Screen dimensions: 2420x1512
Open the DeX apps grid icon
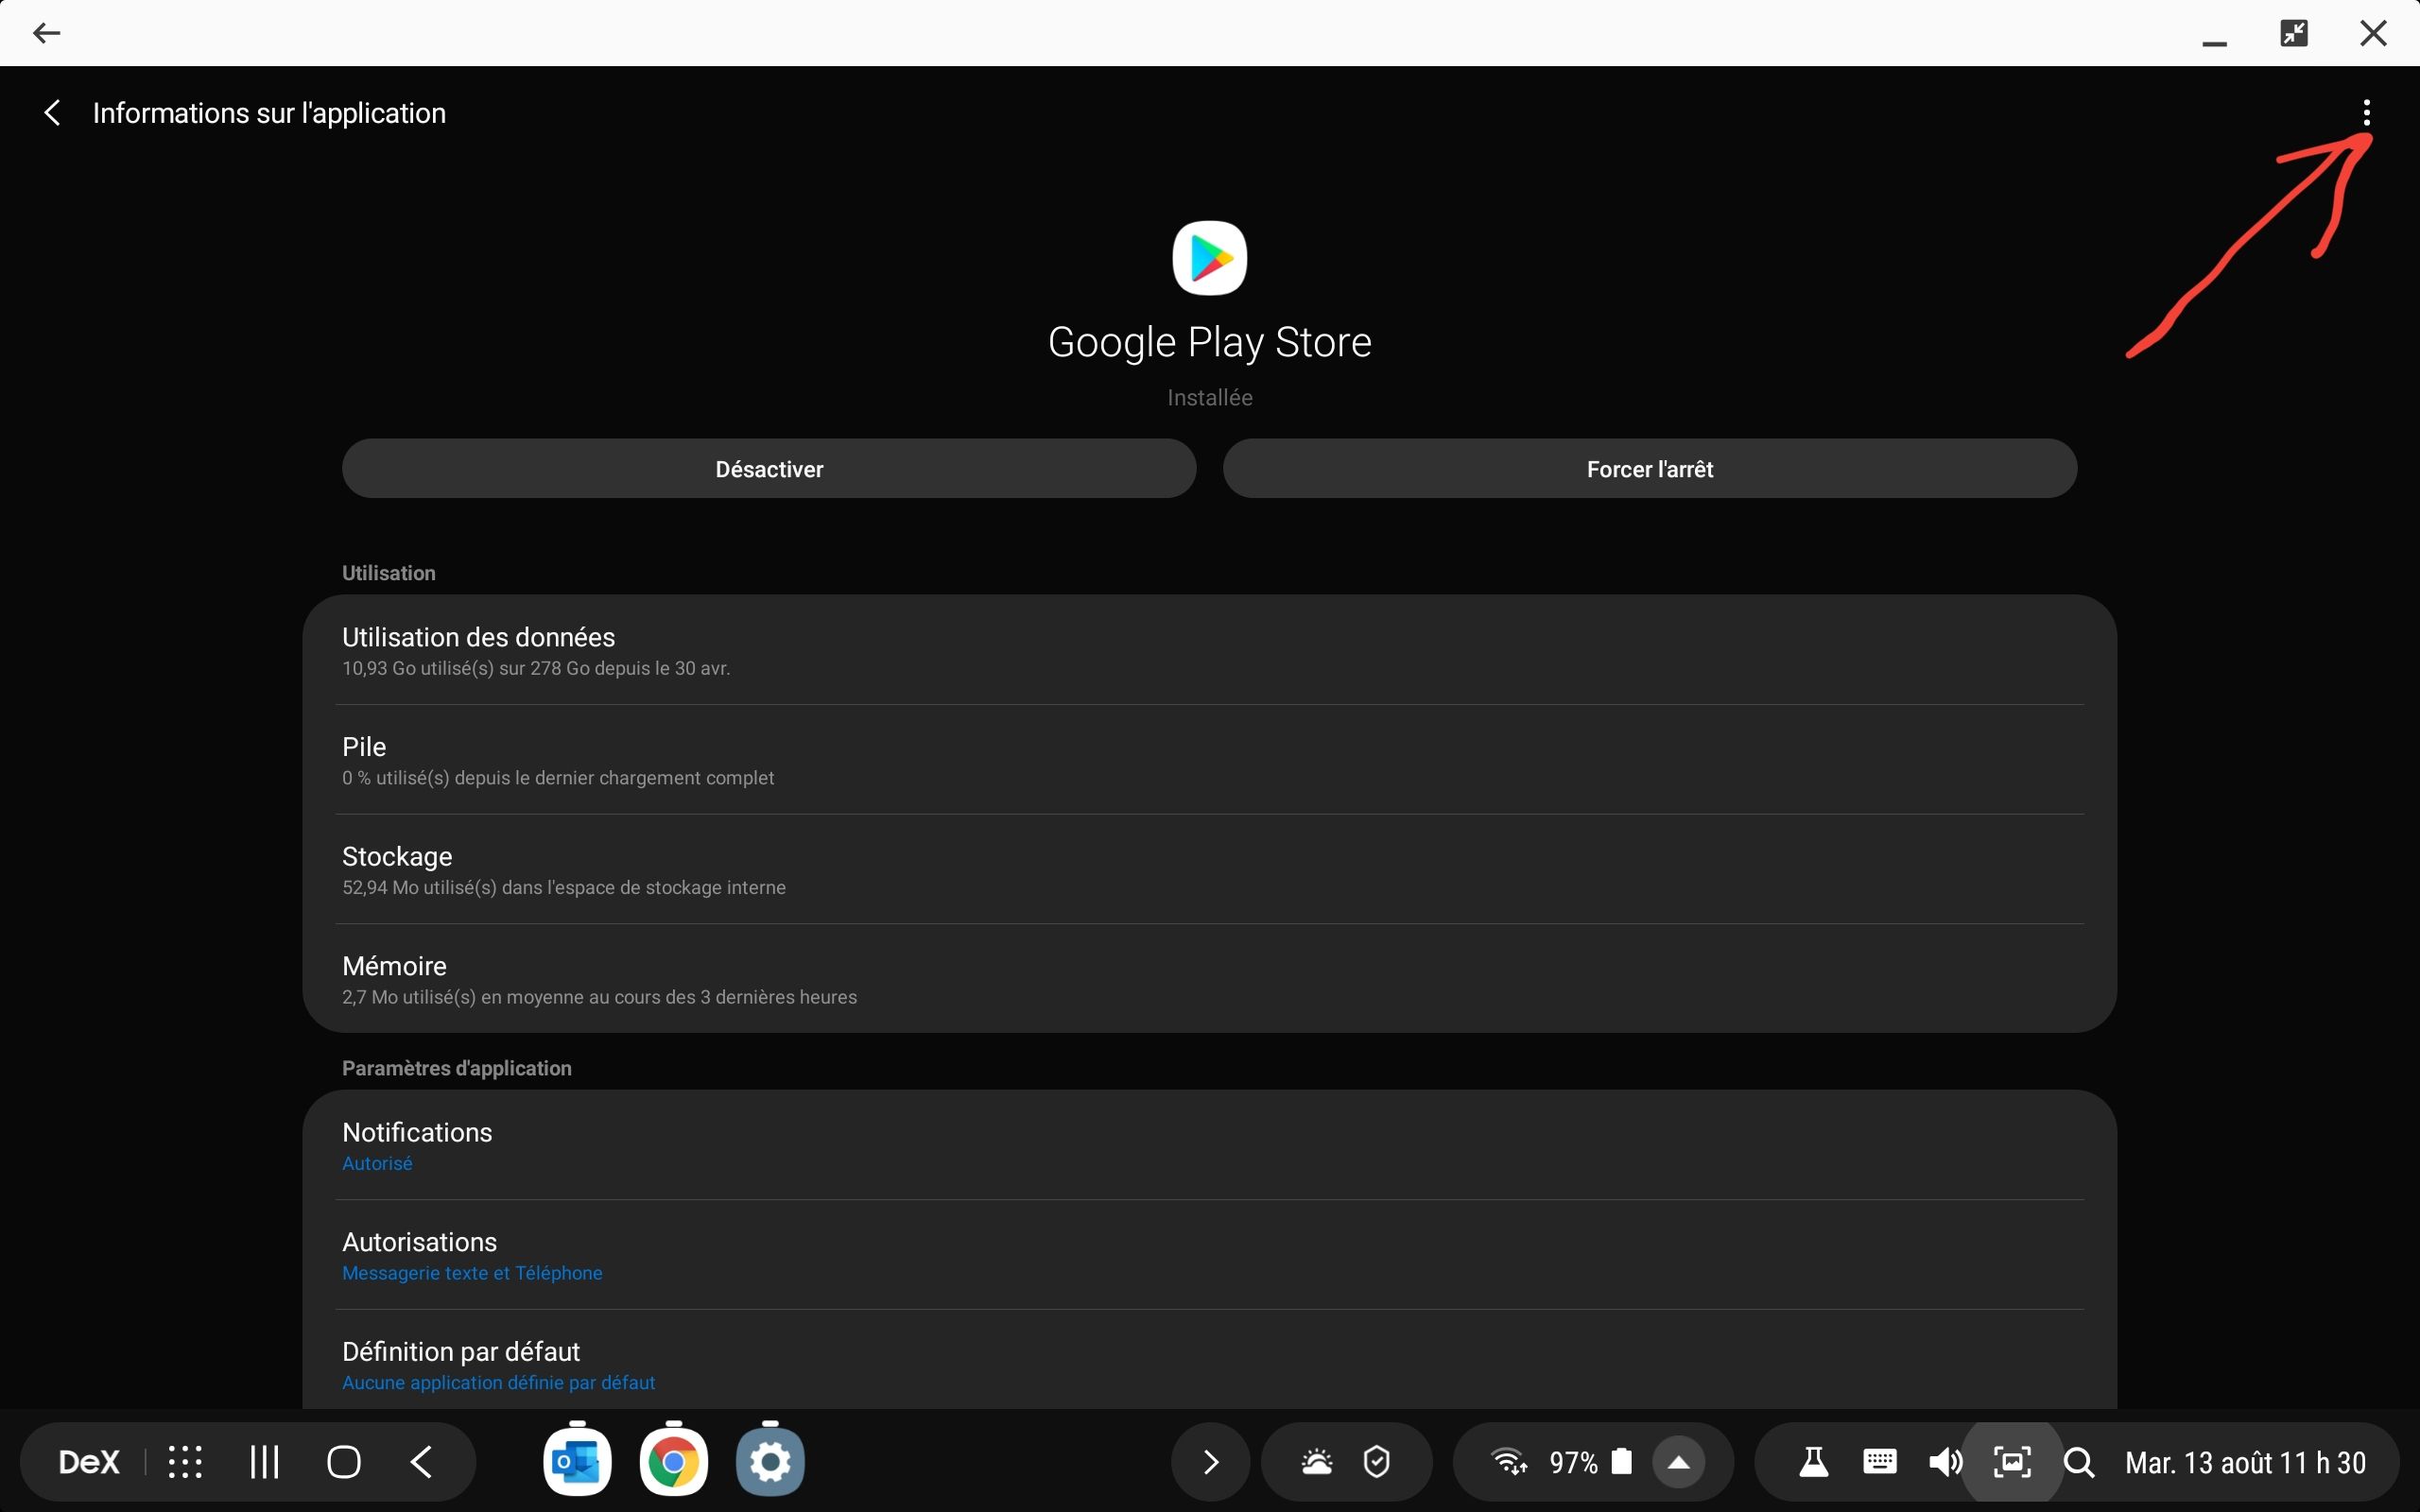click(x=185, y=1462)
